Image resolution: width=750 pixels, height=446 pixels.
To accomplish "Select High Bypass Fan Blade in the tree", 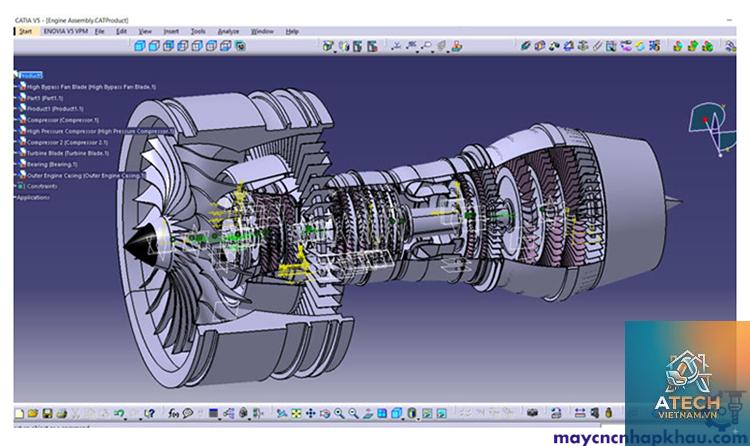I will 91,87.
